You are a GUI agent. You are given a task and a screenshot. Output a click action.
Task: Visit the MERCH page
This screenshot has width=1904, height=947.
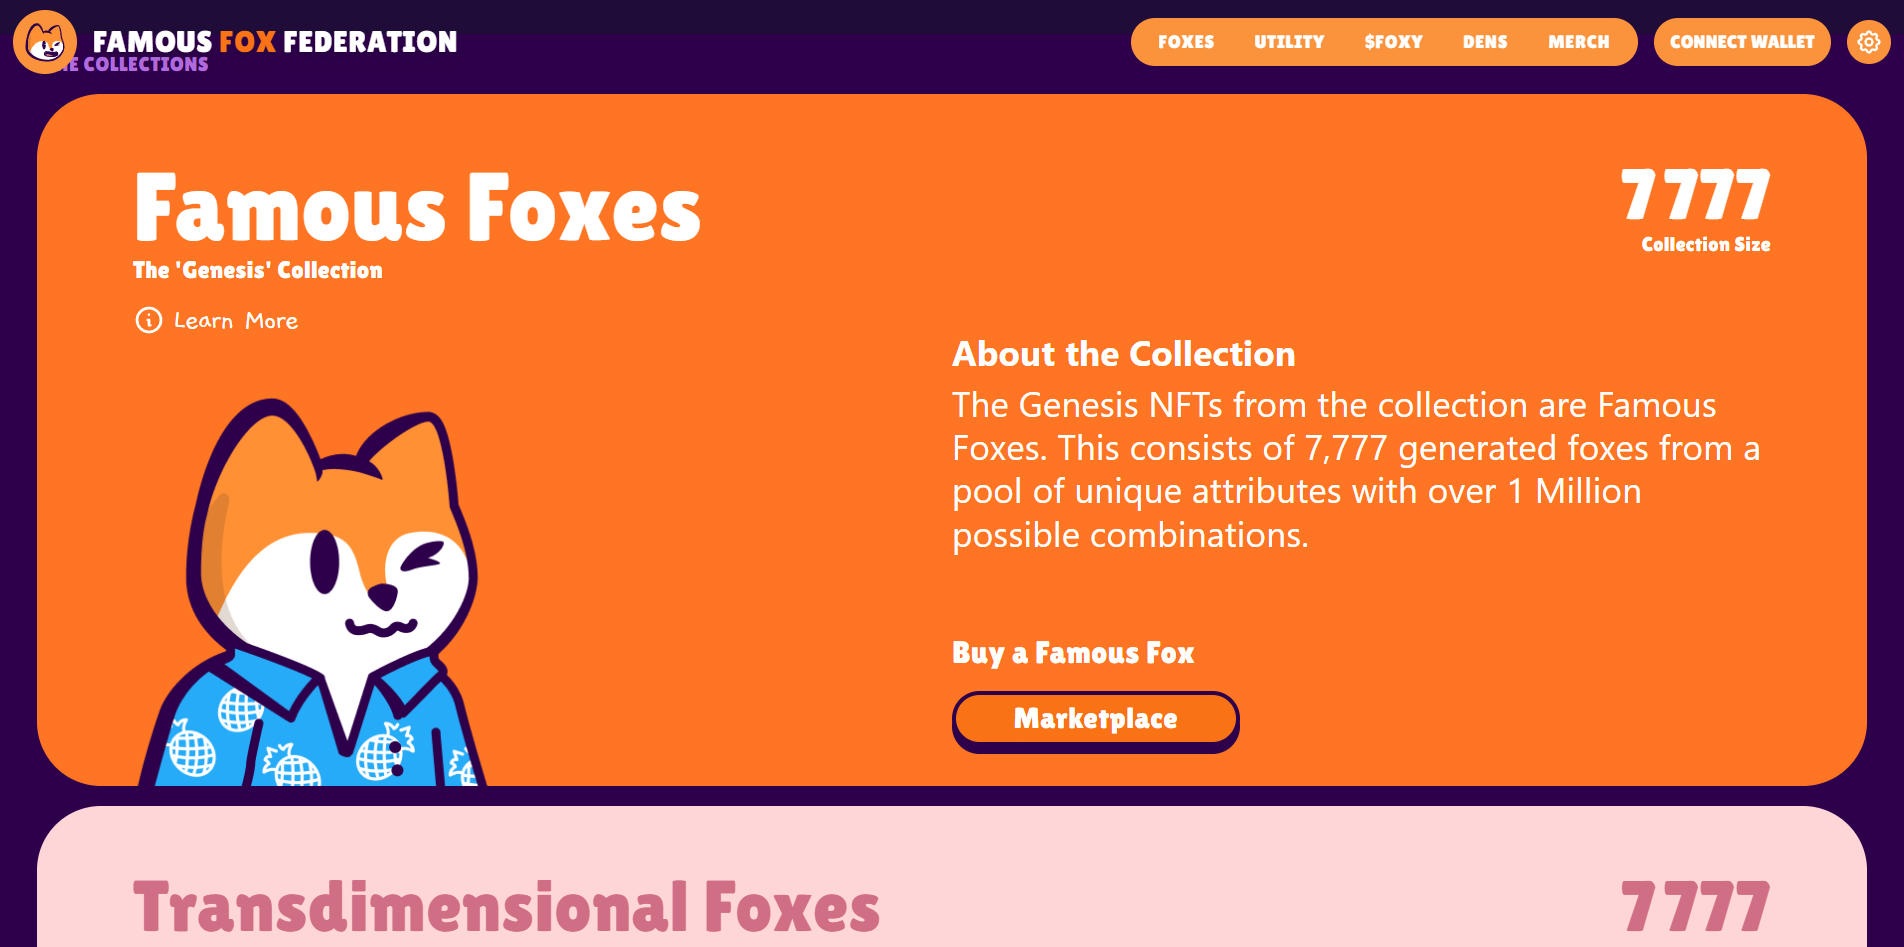pos(1579,42)
